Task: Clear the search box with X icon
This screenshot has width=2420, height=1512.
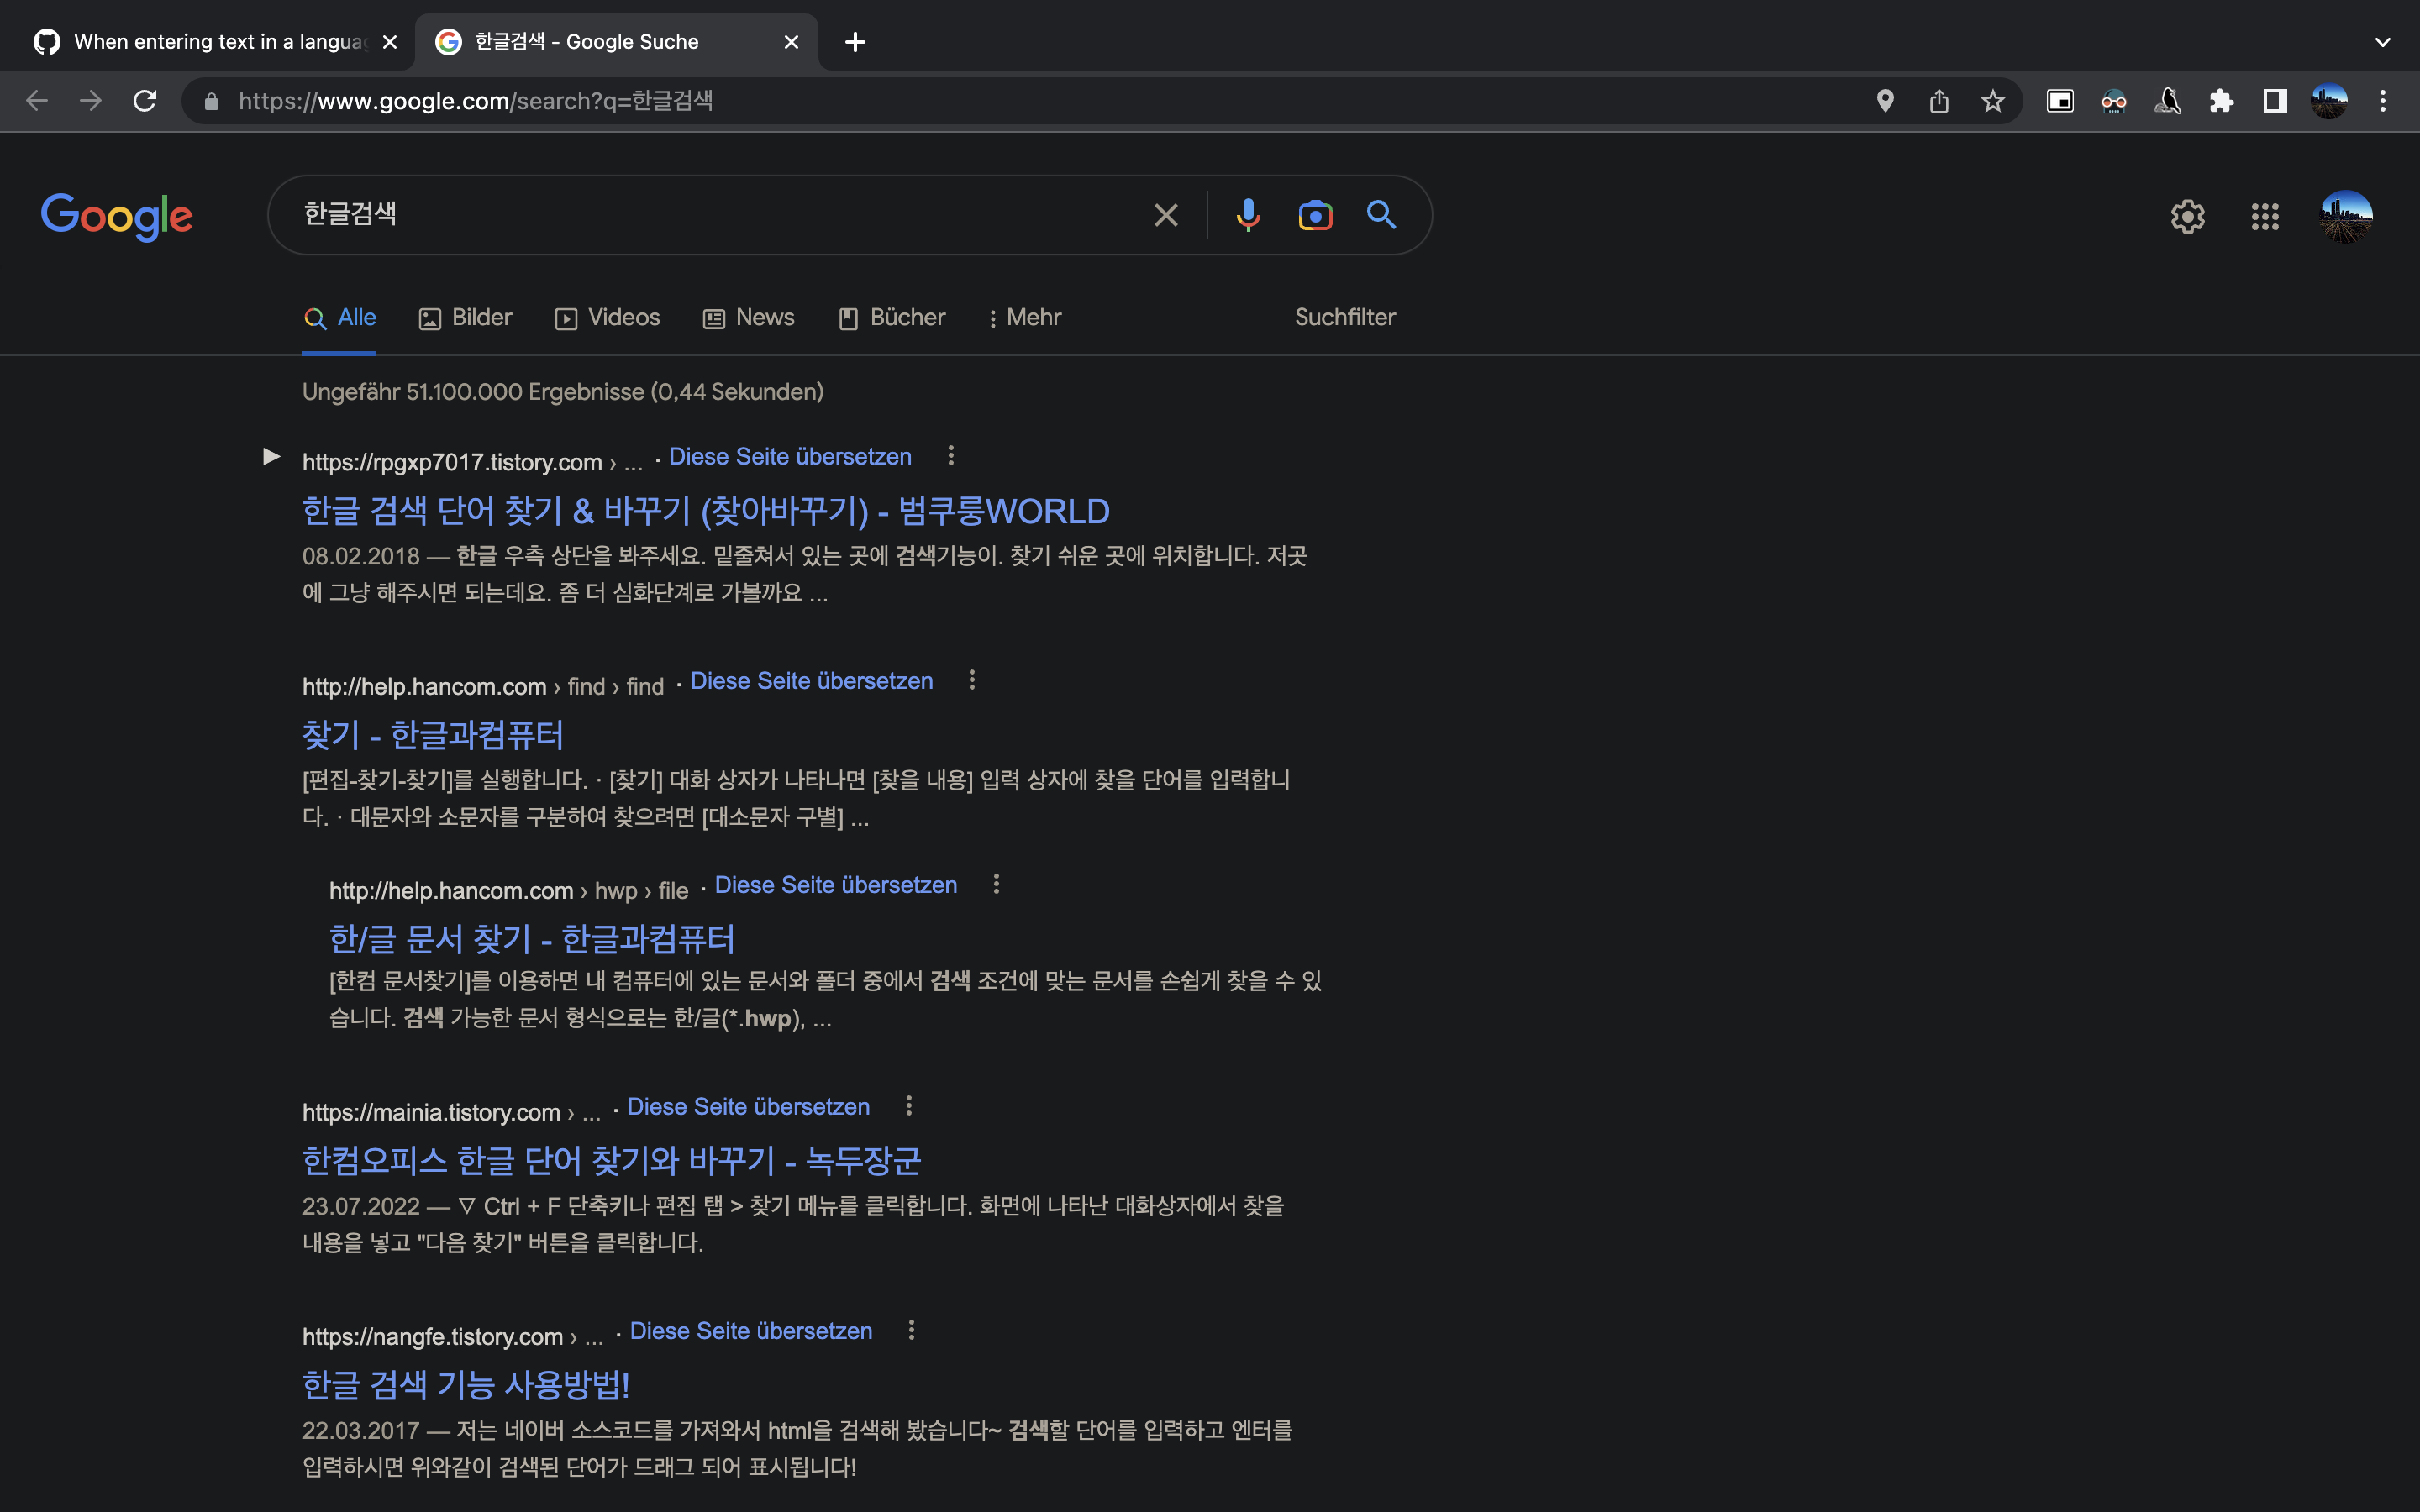Action: 1166,215
